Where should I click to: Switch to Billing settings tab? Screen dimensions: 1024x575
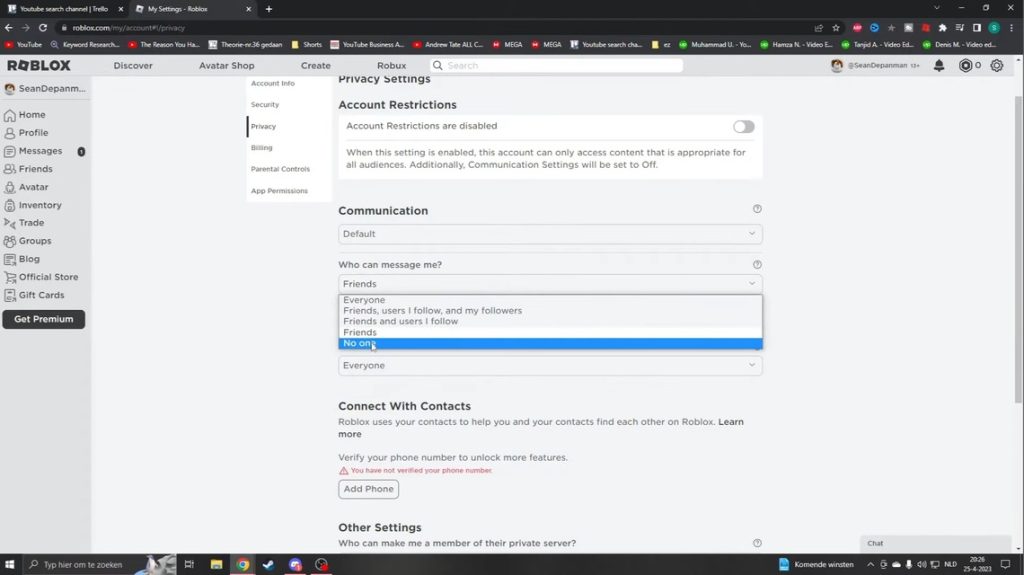(x=261, y=148)
